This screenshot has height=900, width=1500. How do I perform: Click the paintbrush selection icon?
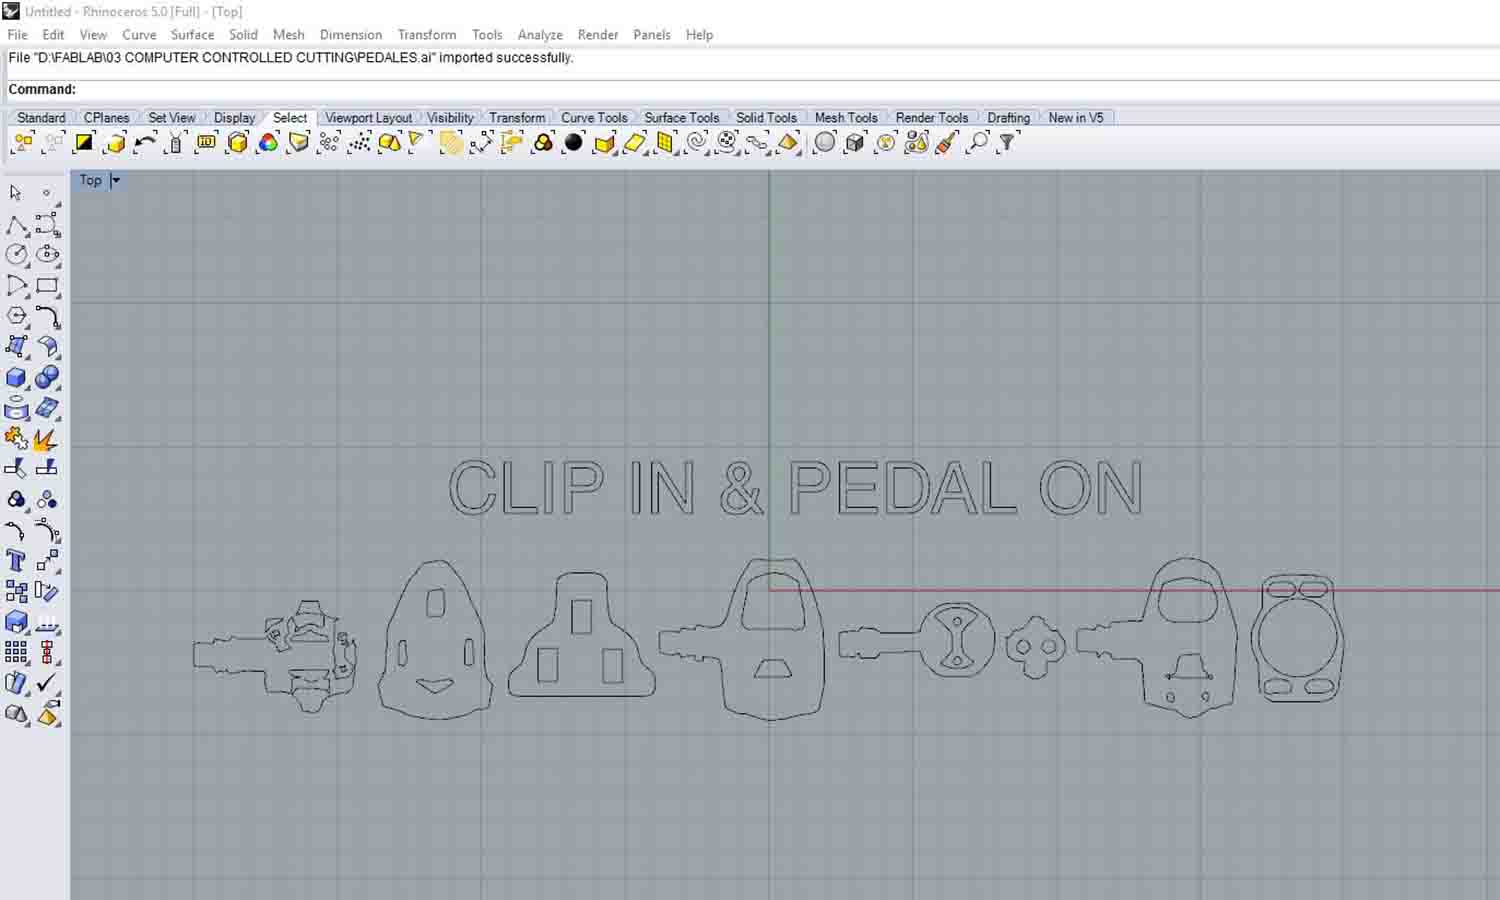(946, 143)
